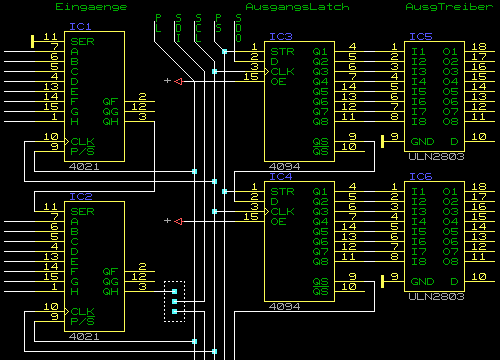500x360 pixels.
Task: Select the SER pin name on IC1
Action: (82, 42)
